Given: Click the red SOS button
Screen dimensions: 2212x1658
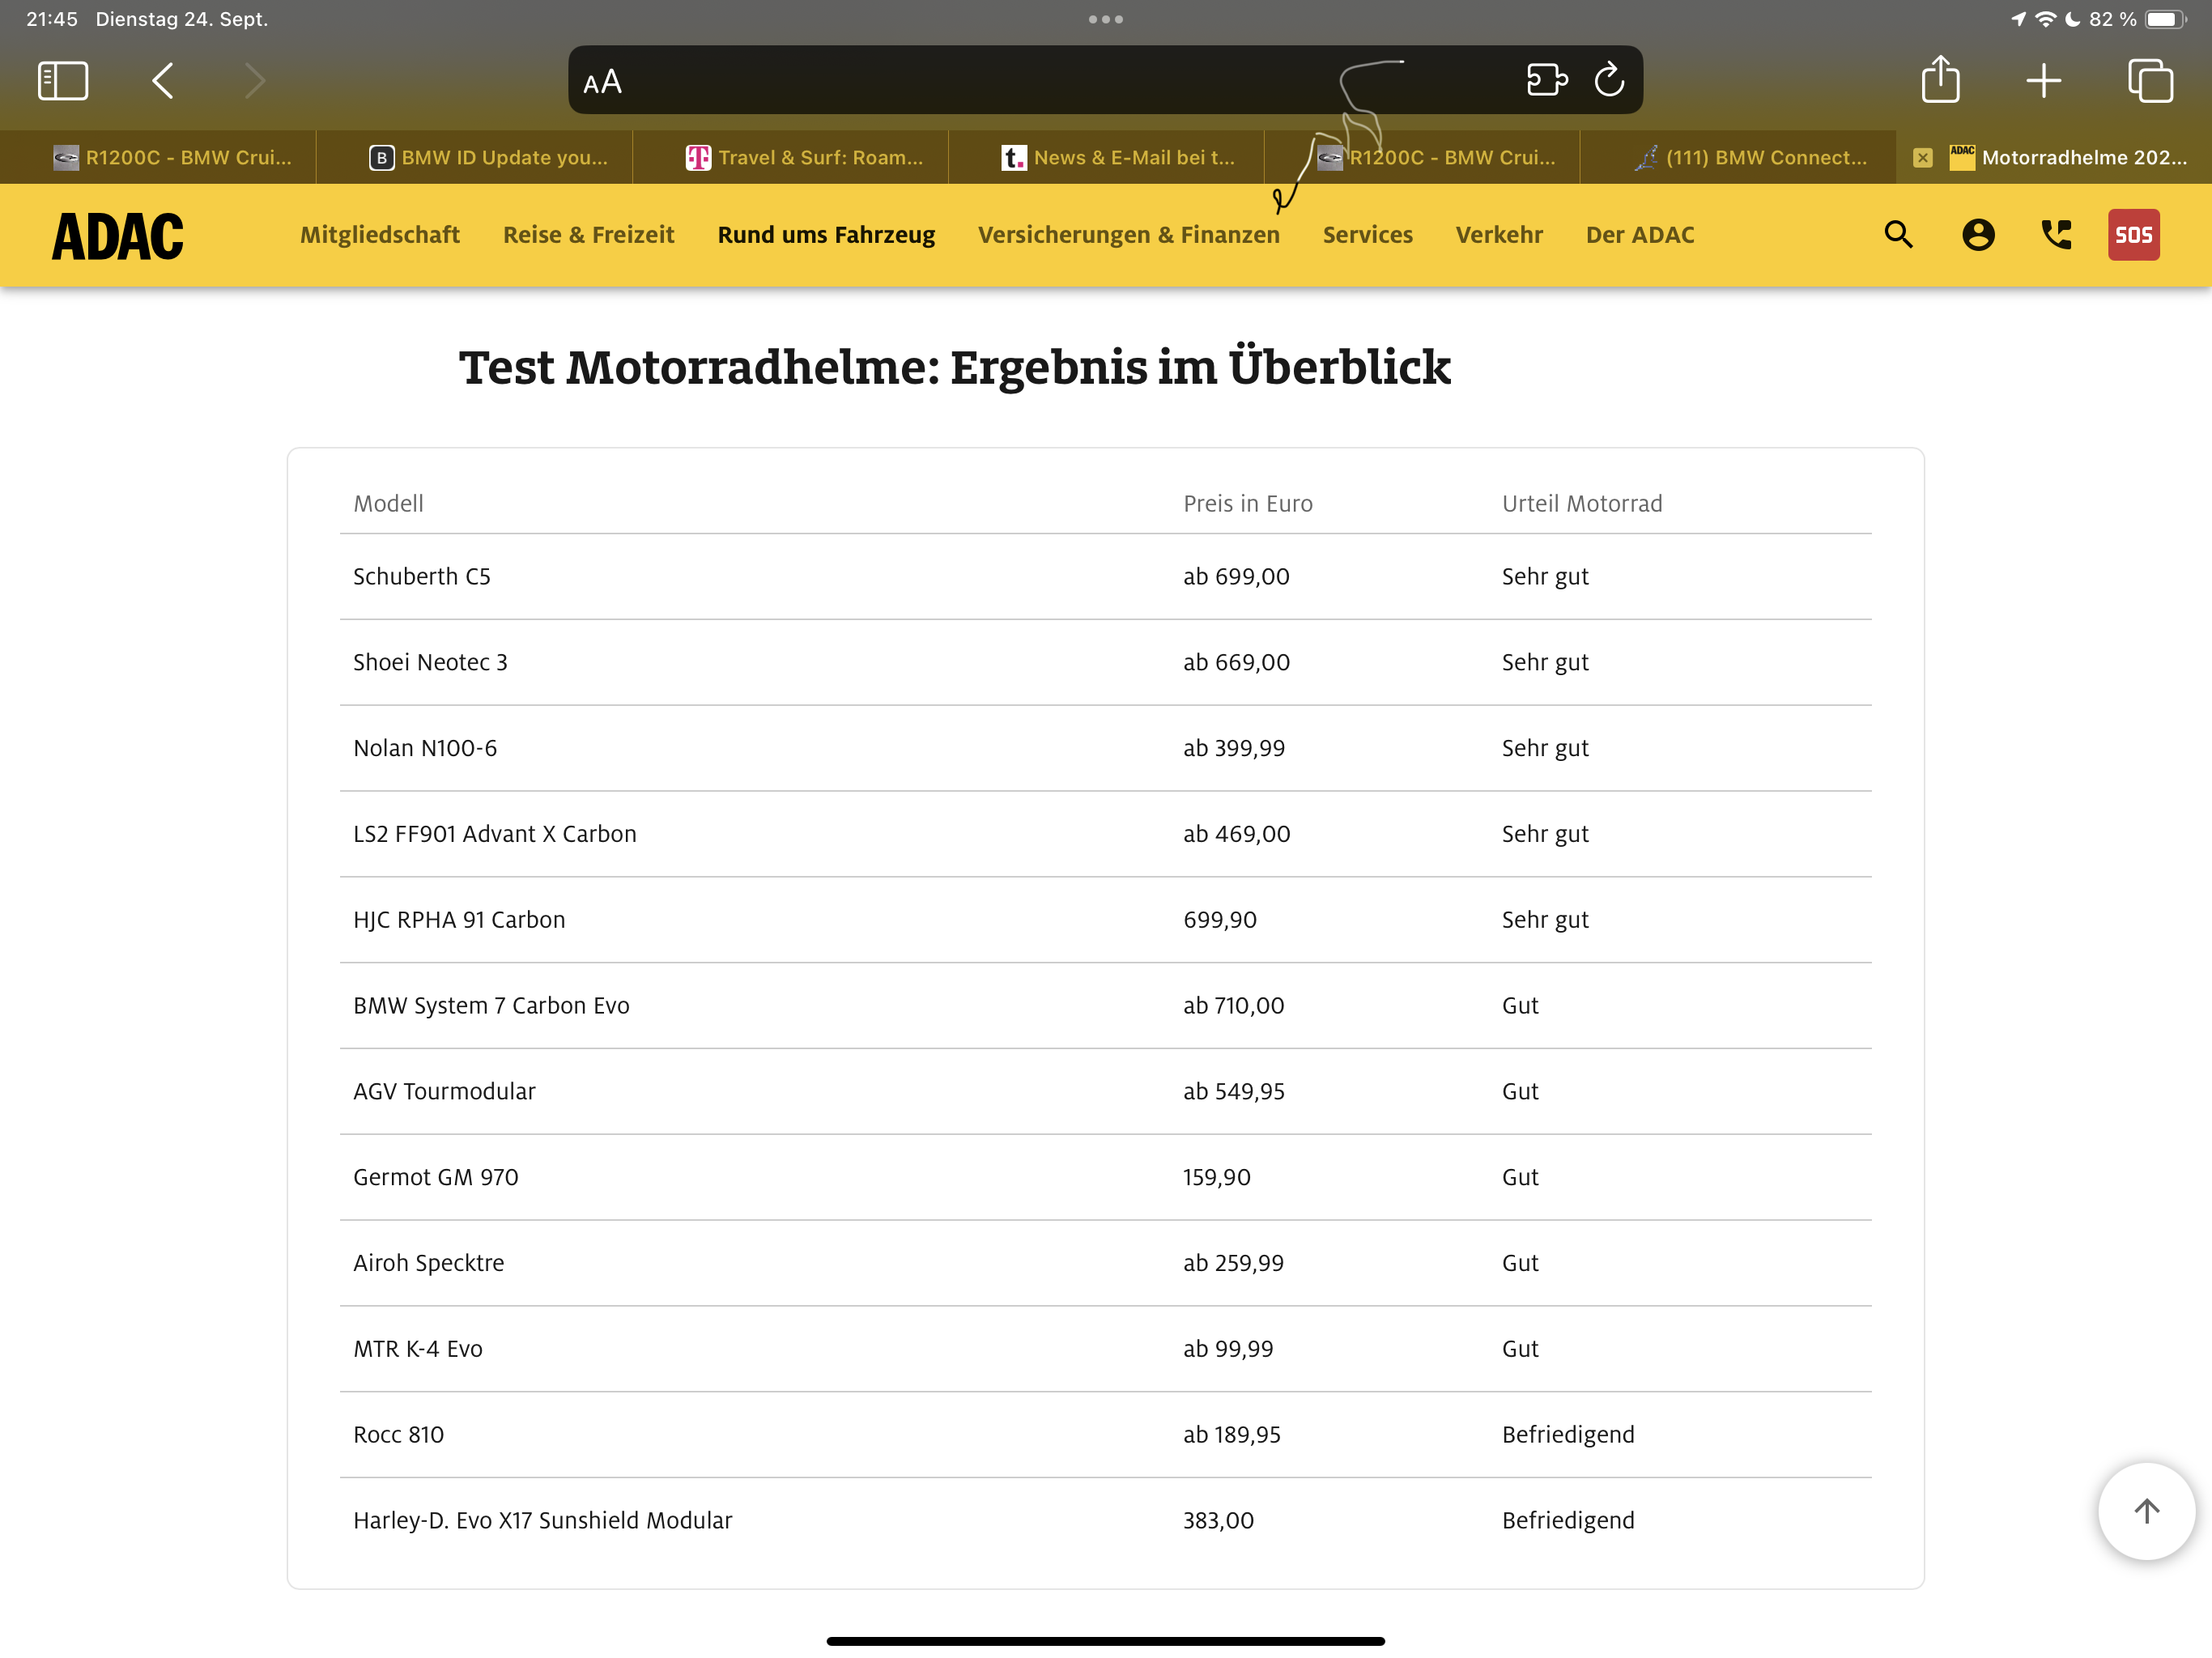Looking at the screenshot, I should coord(2133,235).
